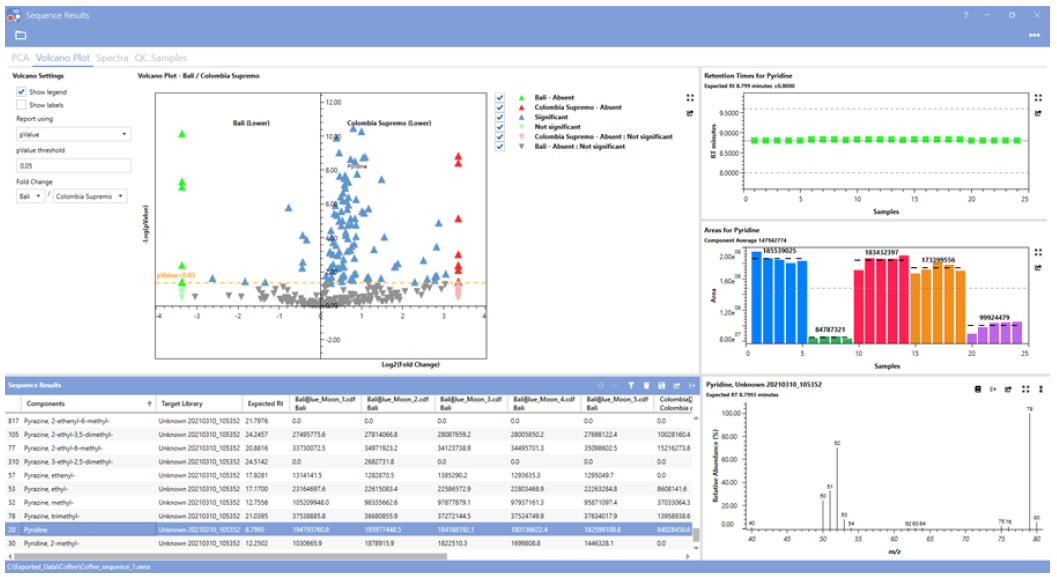1057x577 pixels.
Task: Select the Pyrazine, ethyl- row
Action: click(349, 489)
